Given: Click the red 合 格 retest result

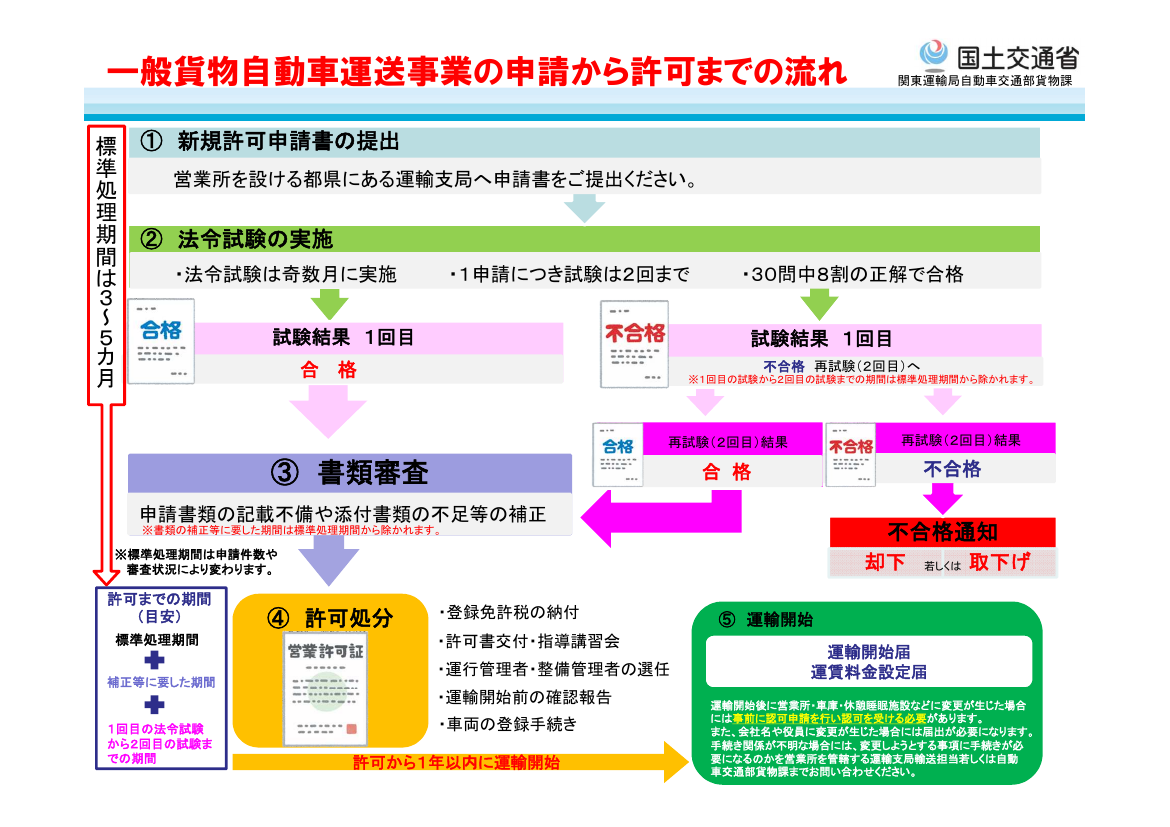Looking at the screenshot, I should point(727,472).
